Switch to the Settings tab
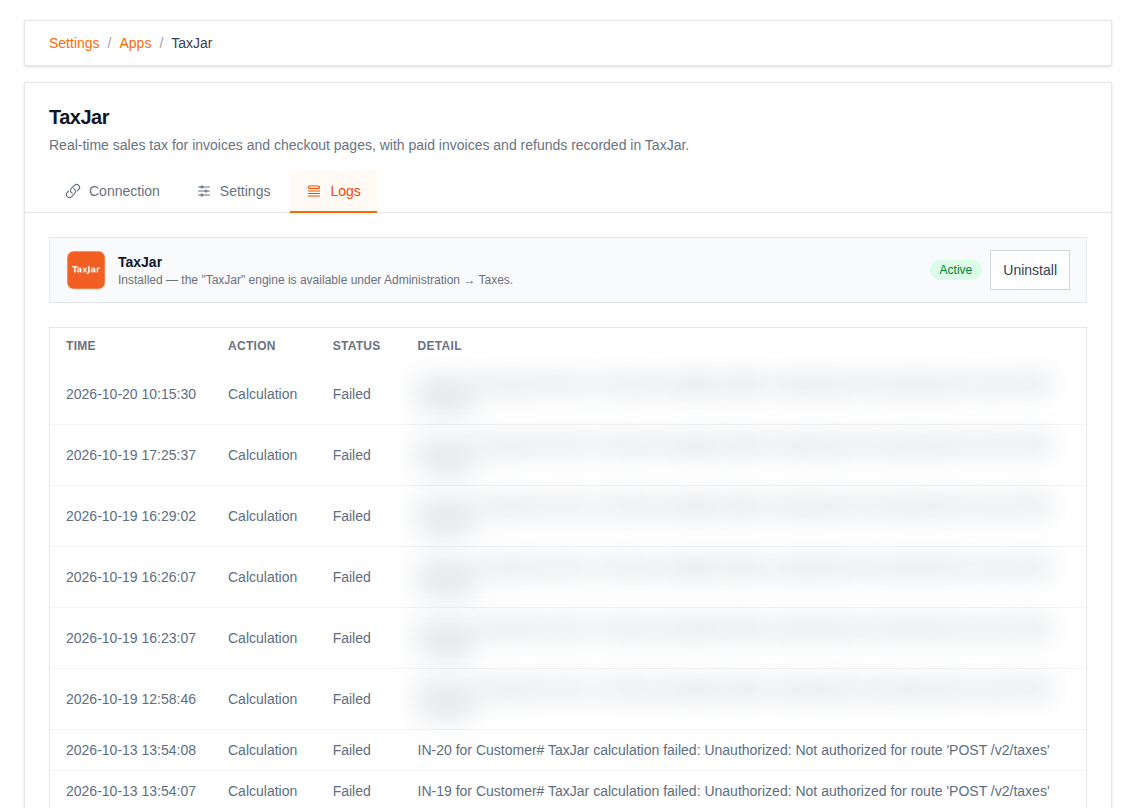The height and width of the screenshot is (808, 1136). coord(233,191)
